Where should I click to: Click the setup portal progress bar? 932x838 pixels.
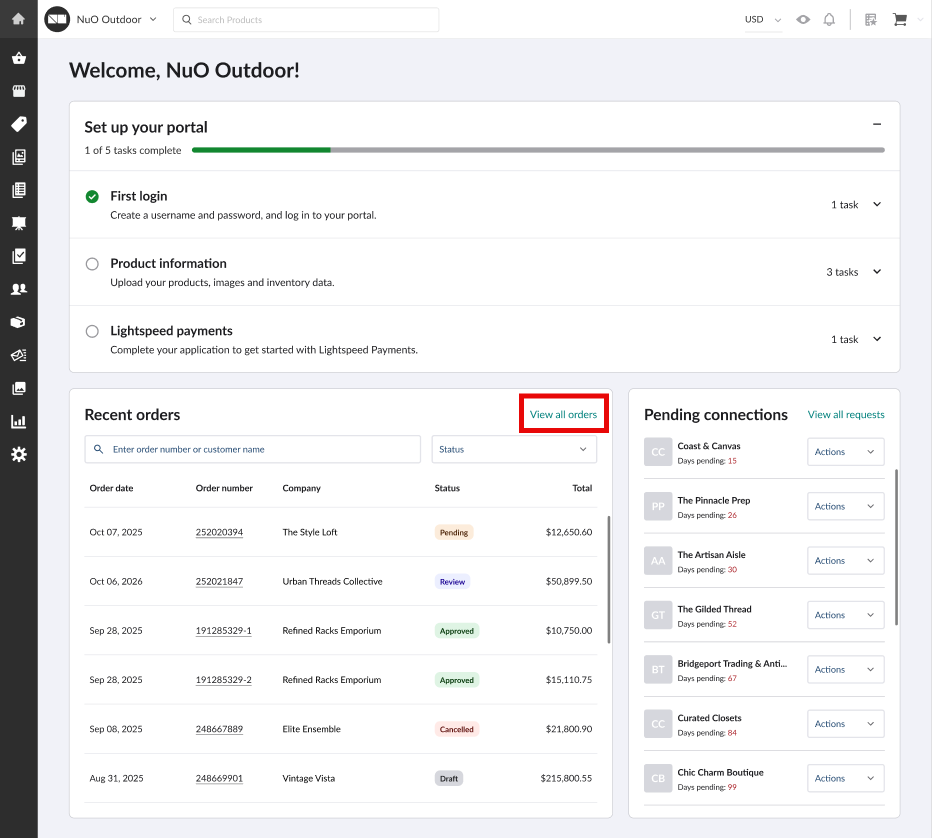tap(537, 150)
